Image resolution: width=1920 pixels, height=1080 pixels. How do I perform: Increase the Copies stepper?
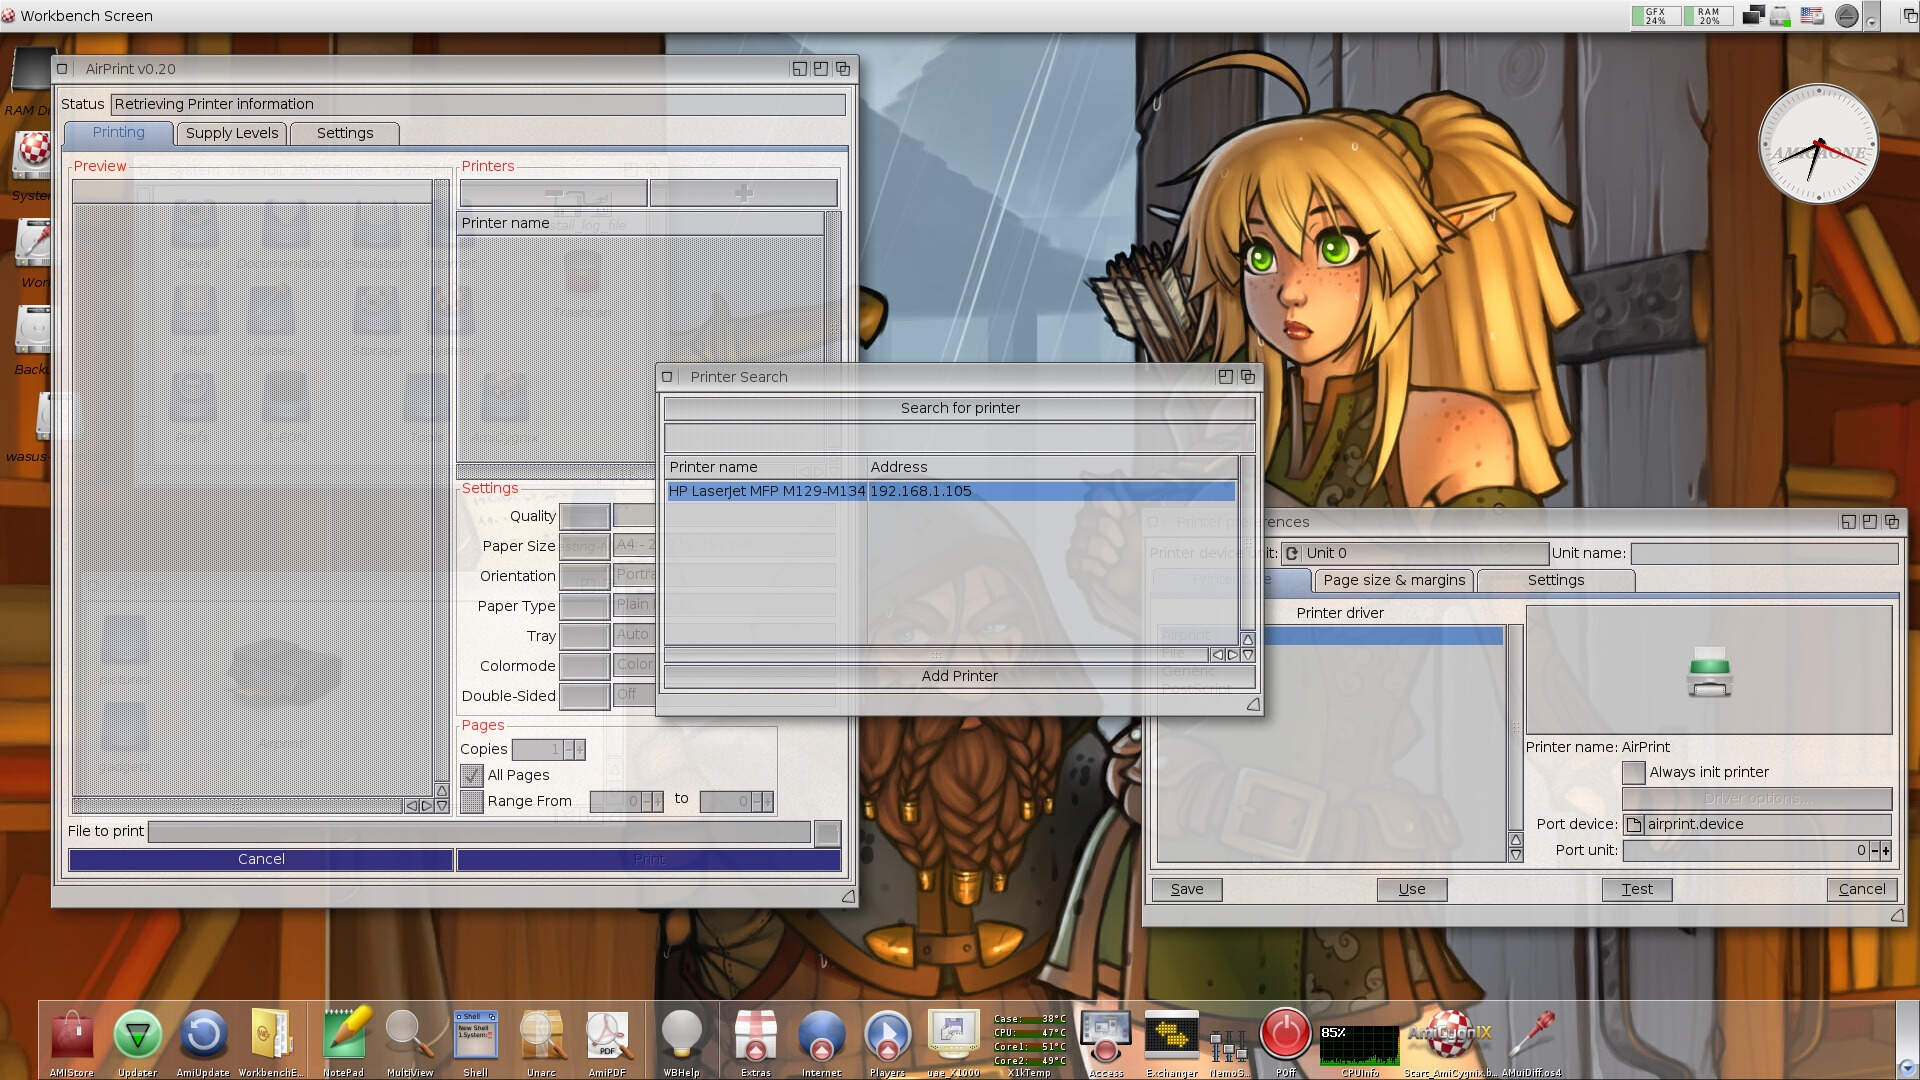(x=579, y=750)
